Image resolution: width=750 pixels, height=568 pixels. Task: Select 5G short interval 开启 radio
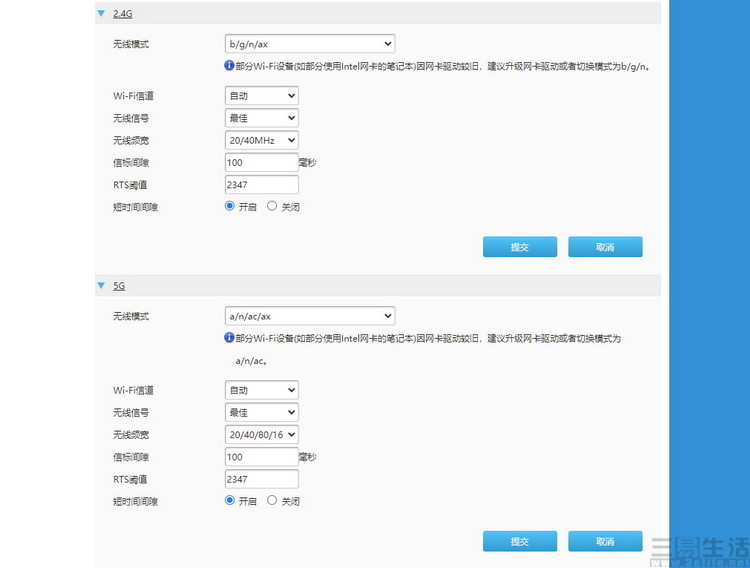pyautogui.click(x=230, y=500)
